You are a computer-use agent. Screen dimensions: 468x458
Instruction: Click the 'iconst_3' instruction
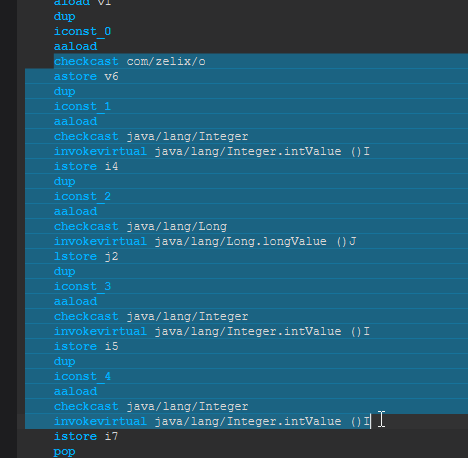pyautogui.click(x=82, y=286)
